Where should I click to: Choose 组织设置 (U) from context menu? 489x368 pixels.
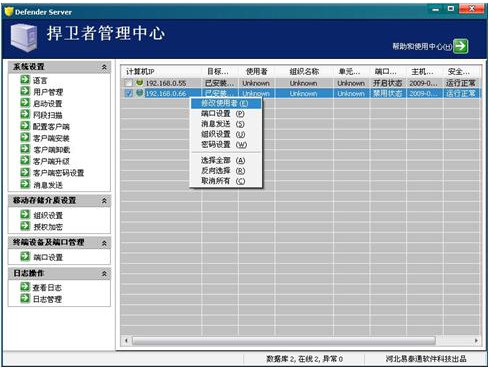[226, 134]
